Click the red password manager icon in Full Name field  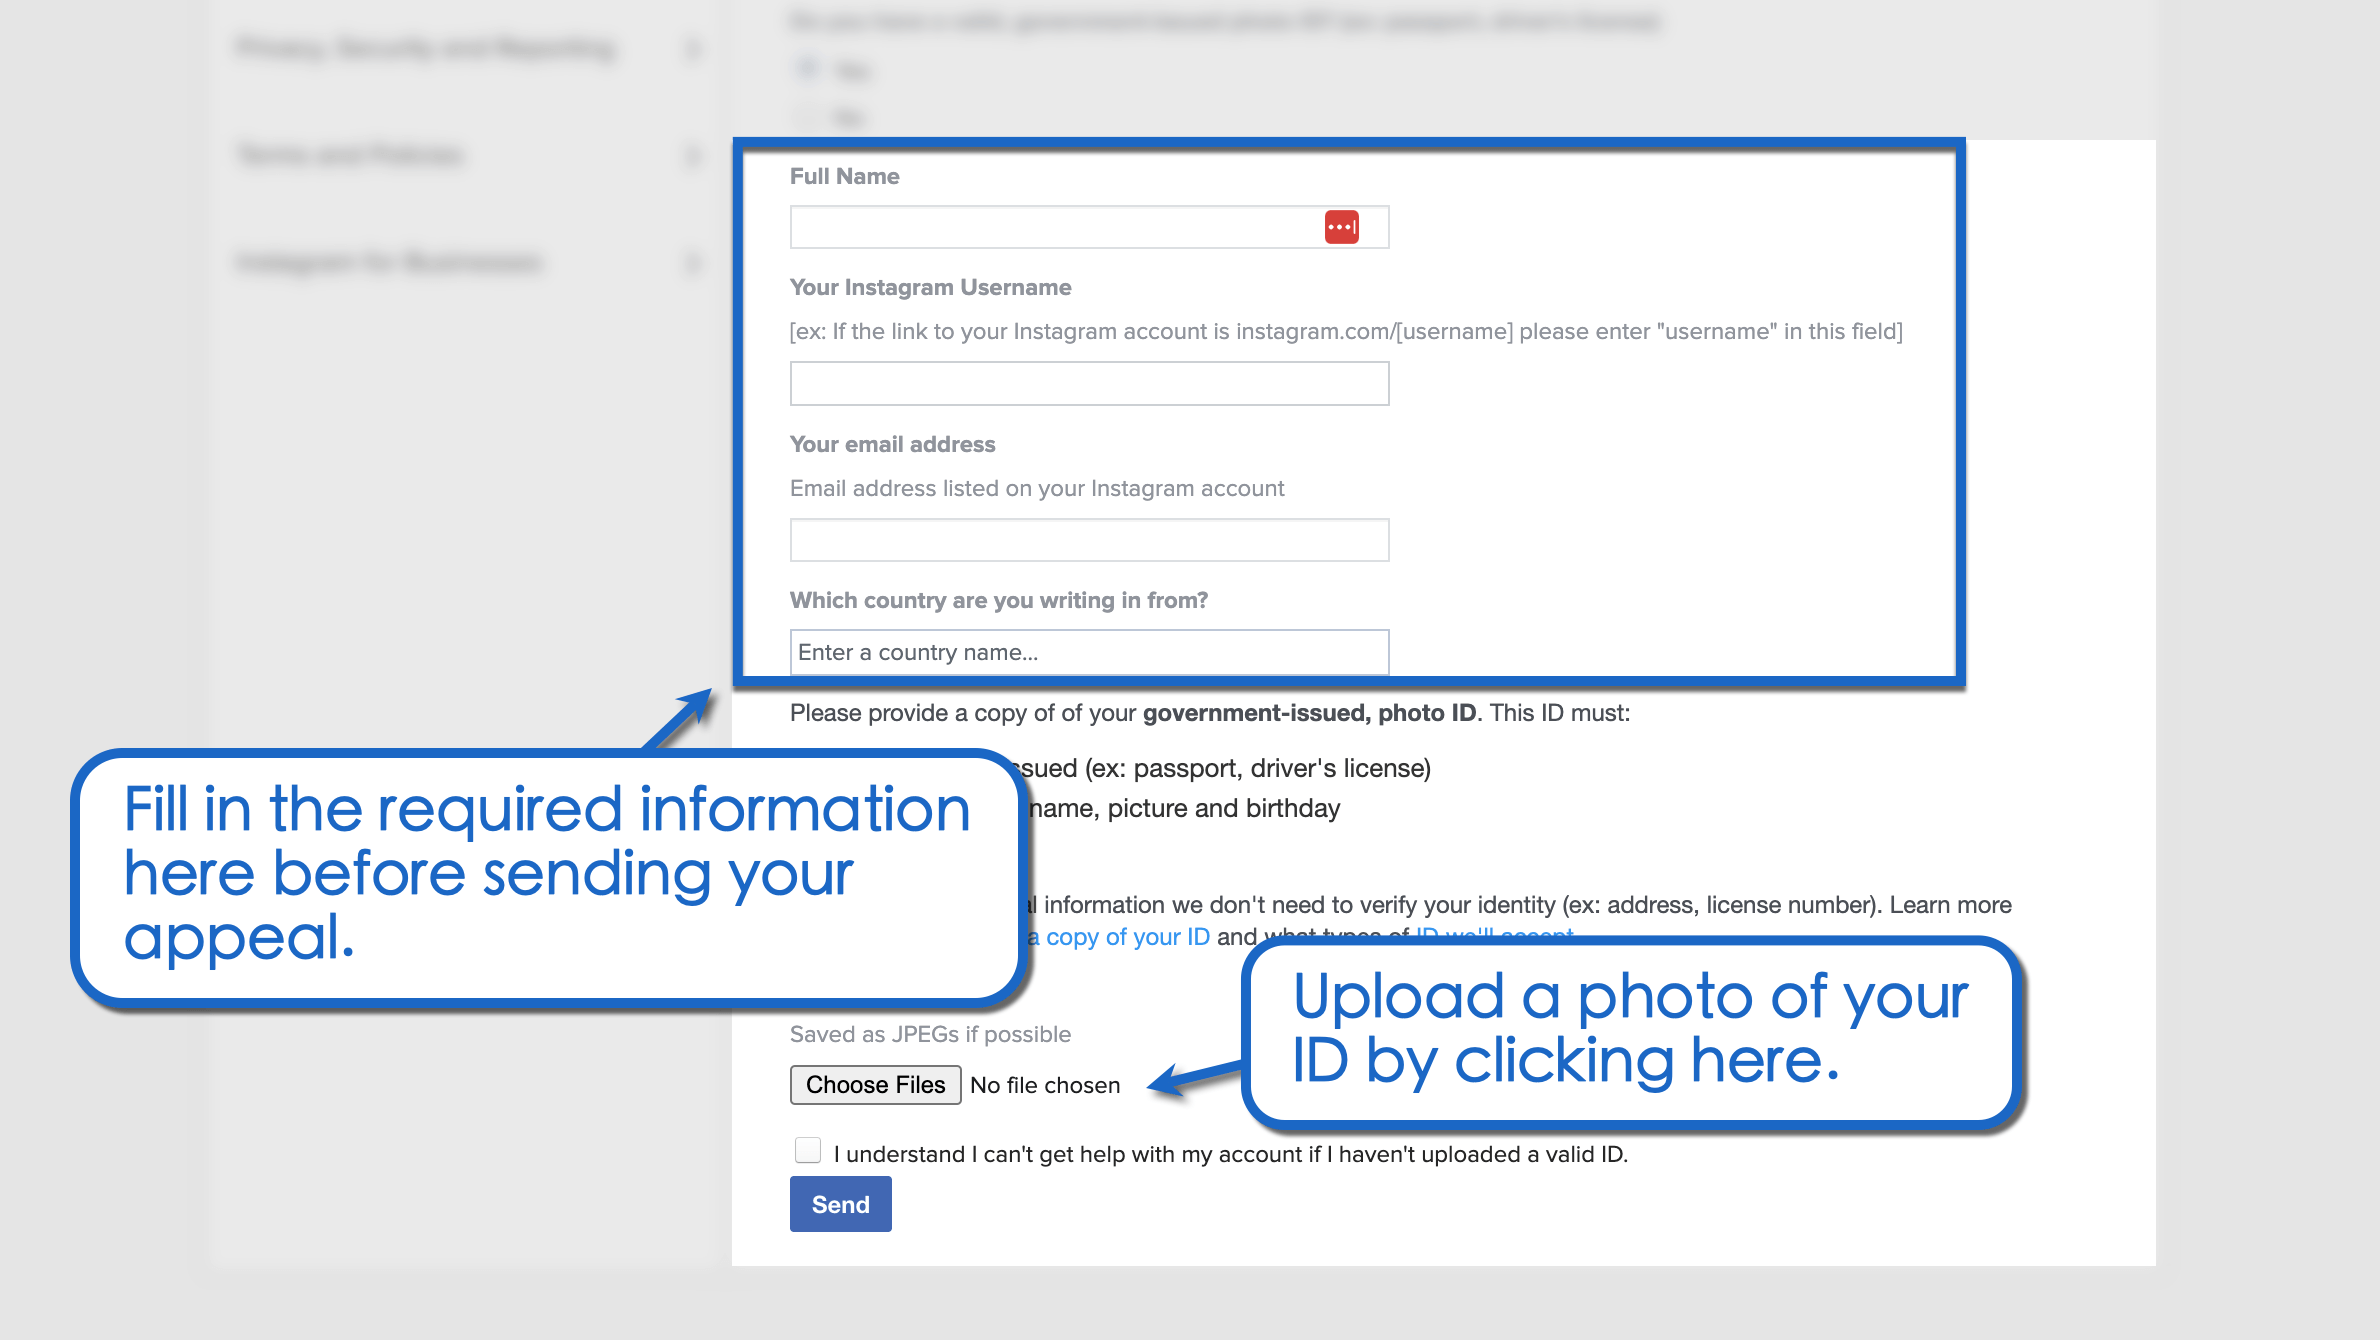(1340, 227)
